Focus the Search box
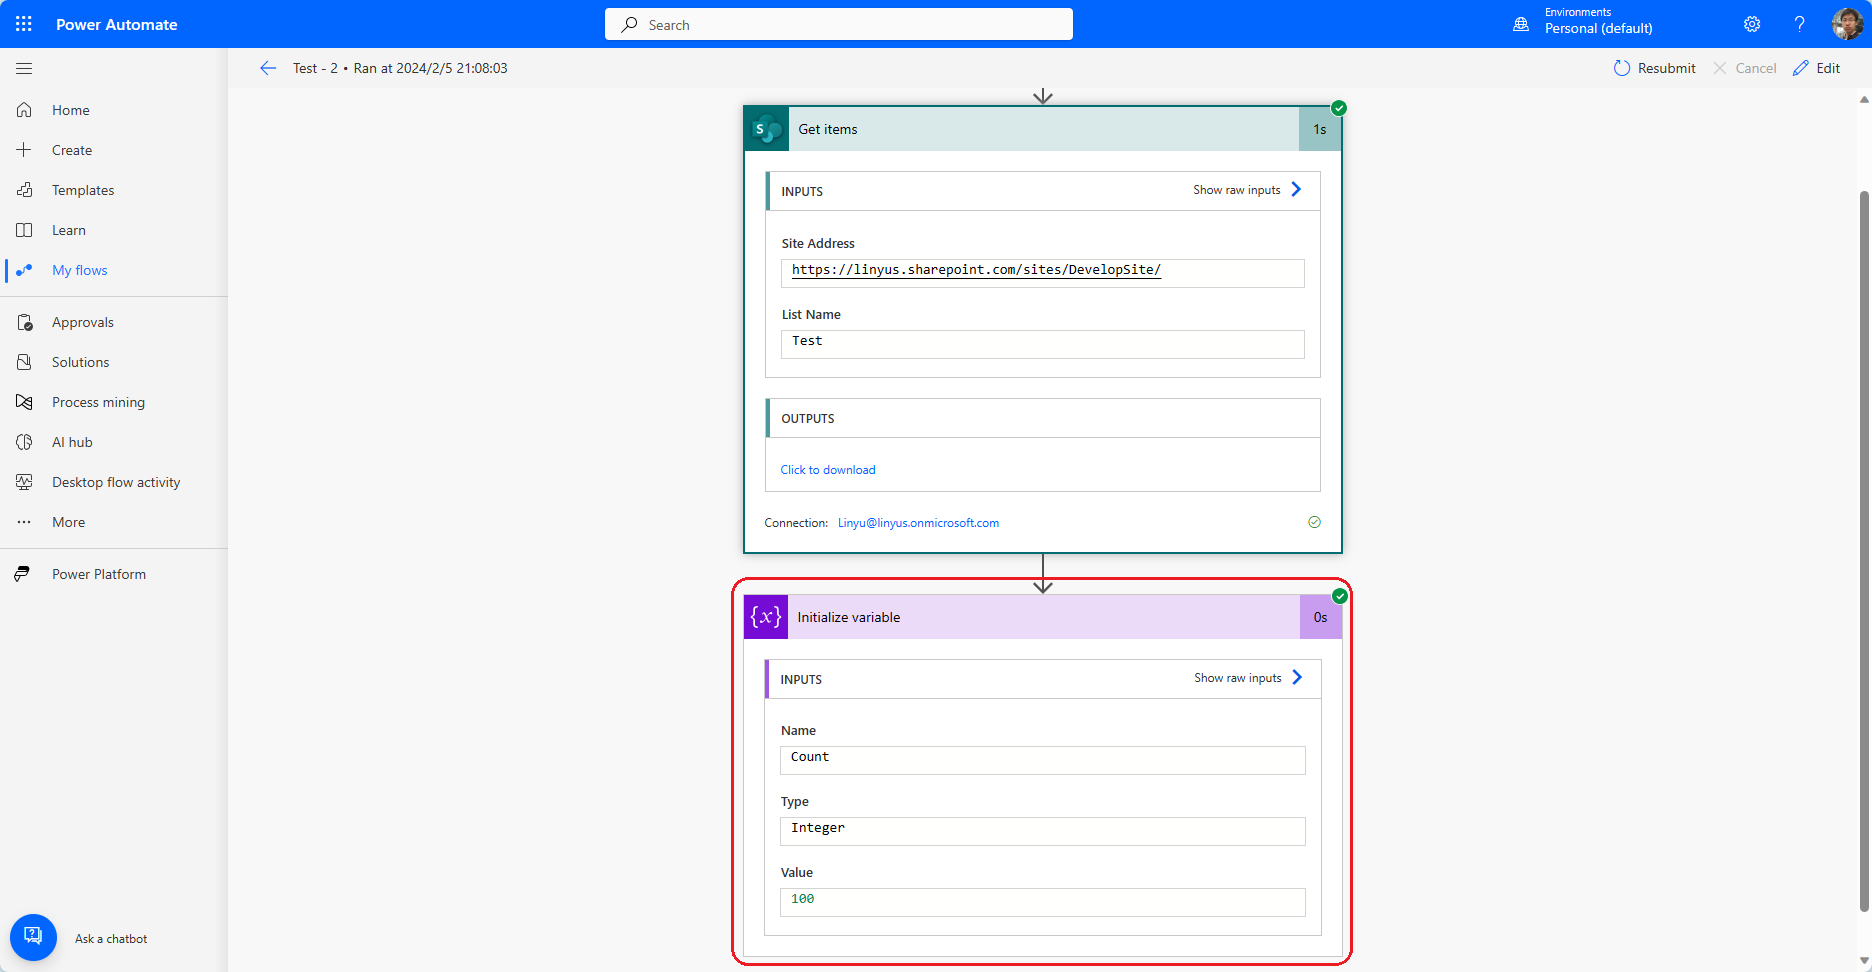The height and width of the screenshot is (972, 1872). coord(839,24)
